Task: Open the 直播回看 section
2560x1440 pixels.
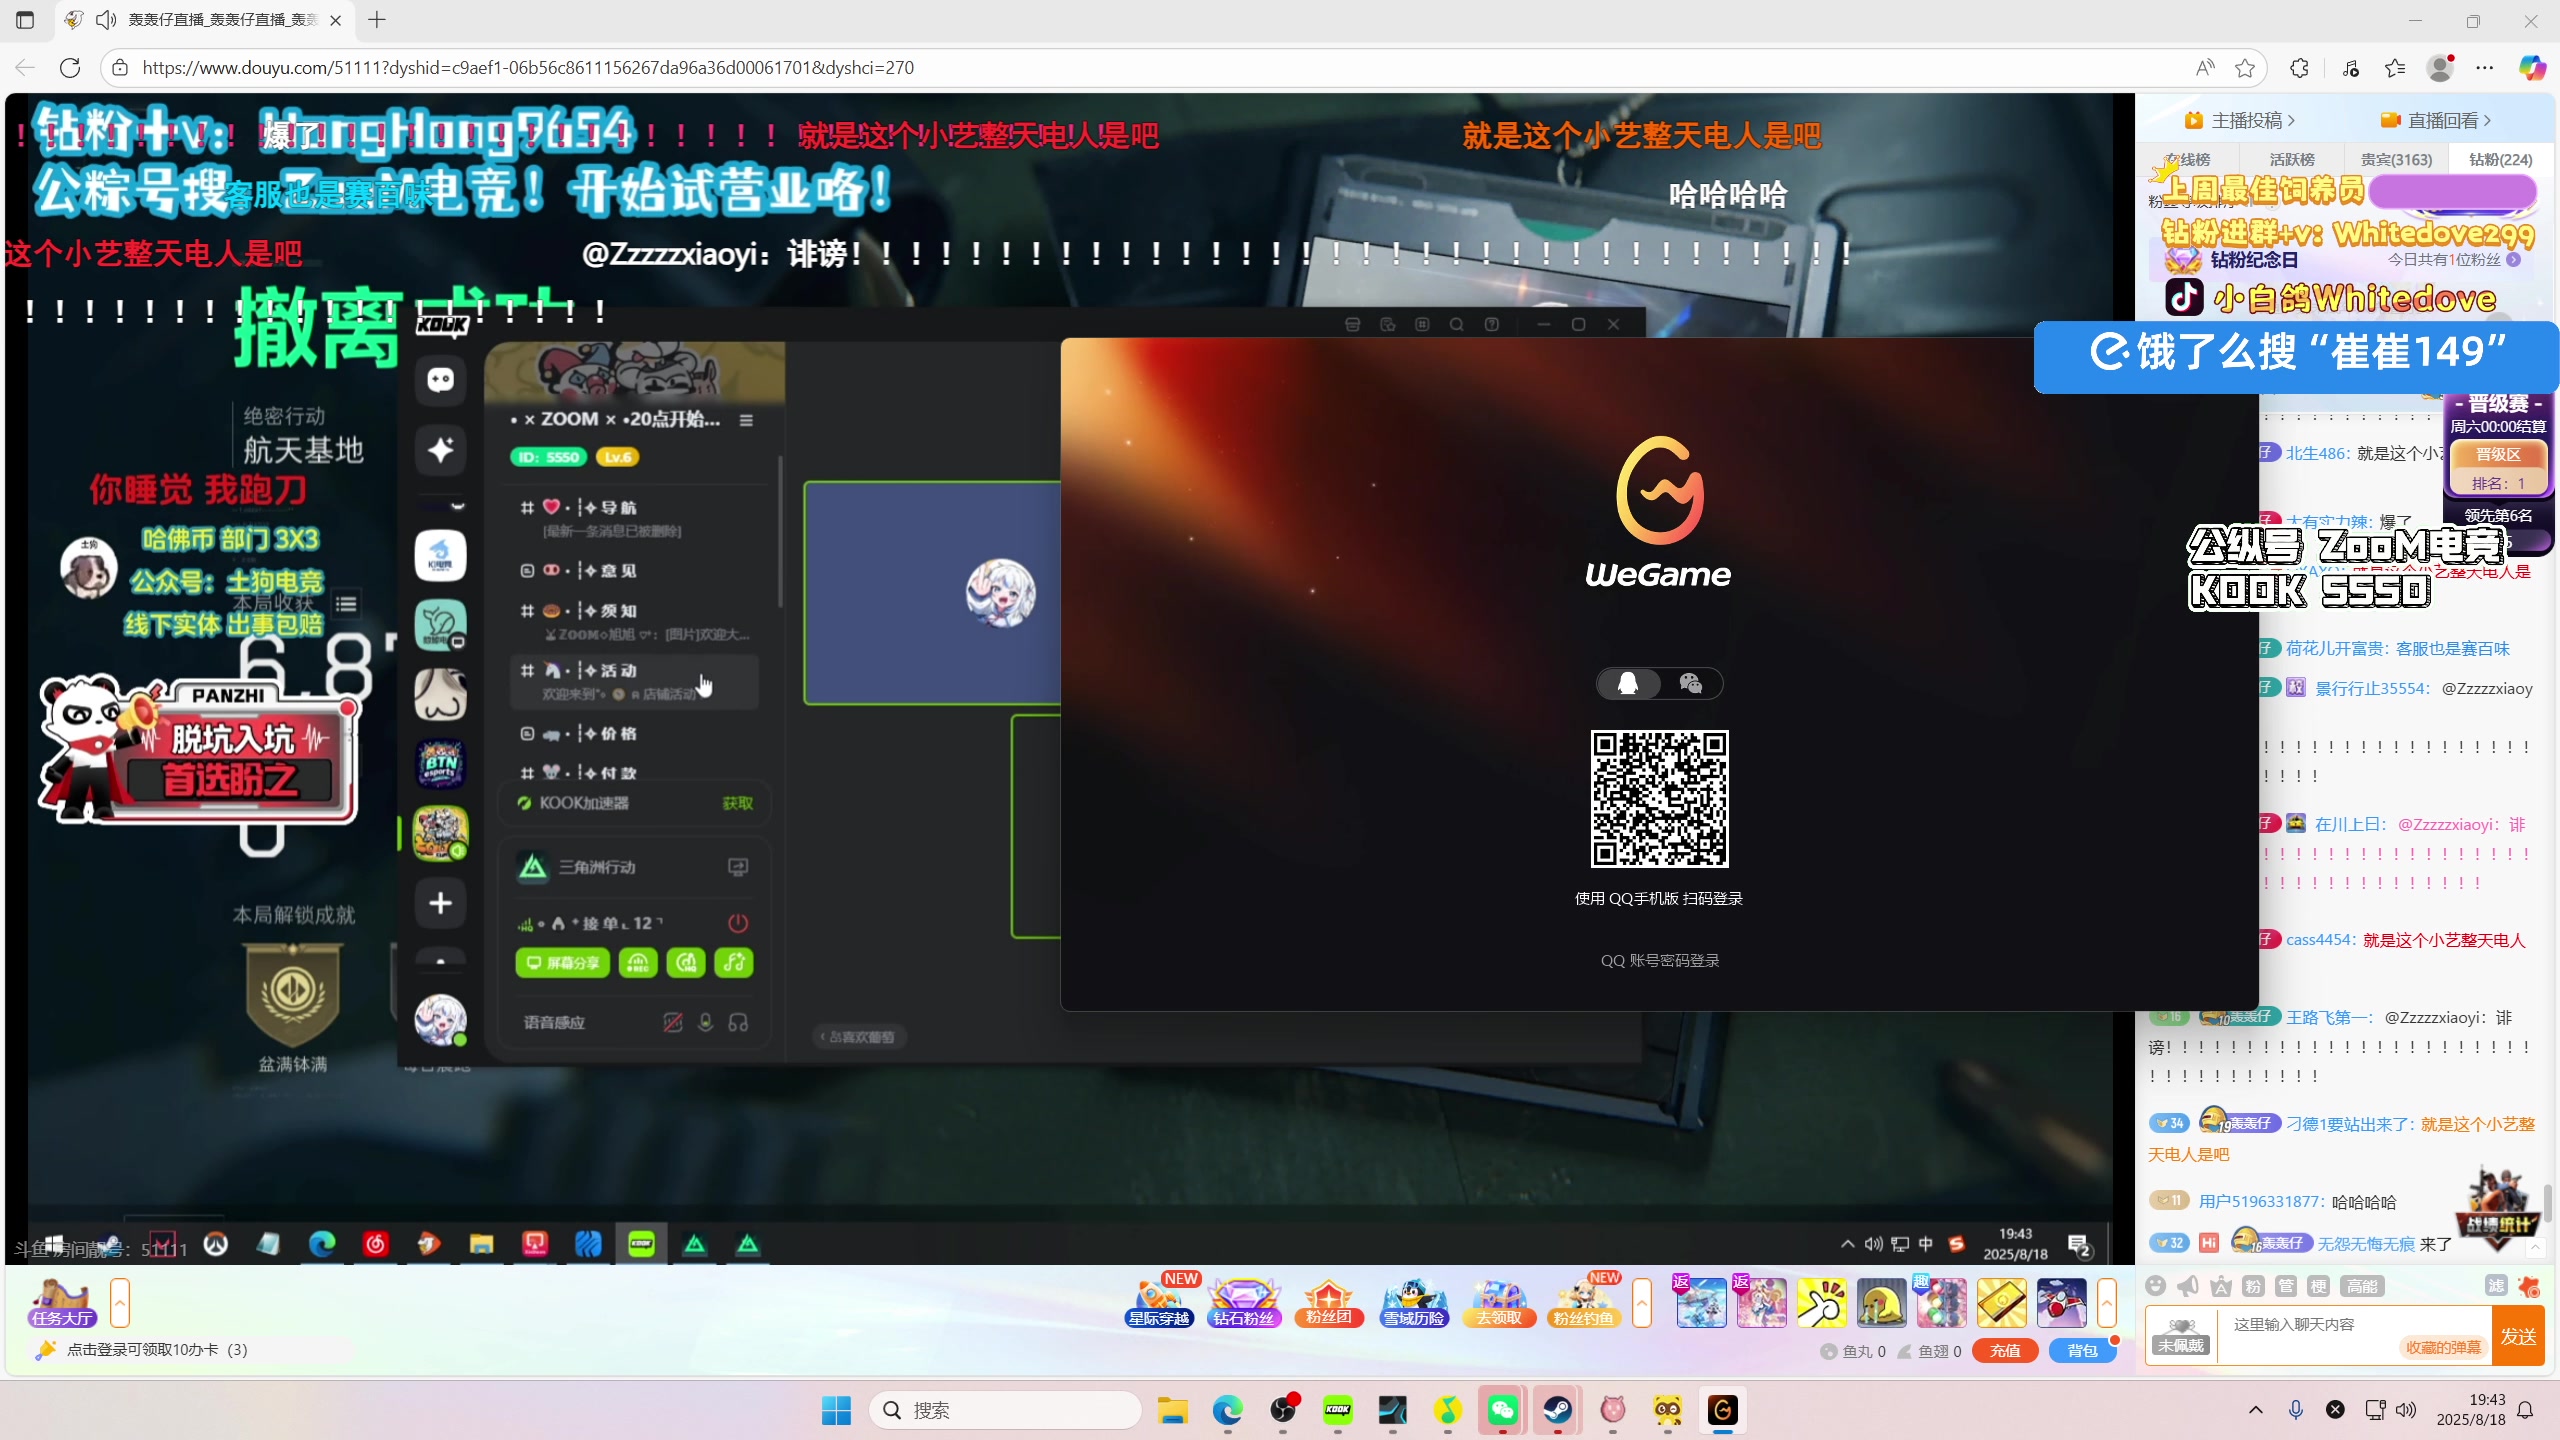Action: click(2437, 120)
